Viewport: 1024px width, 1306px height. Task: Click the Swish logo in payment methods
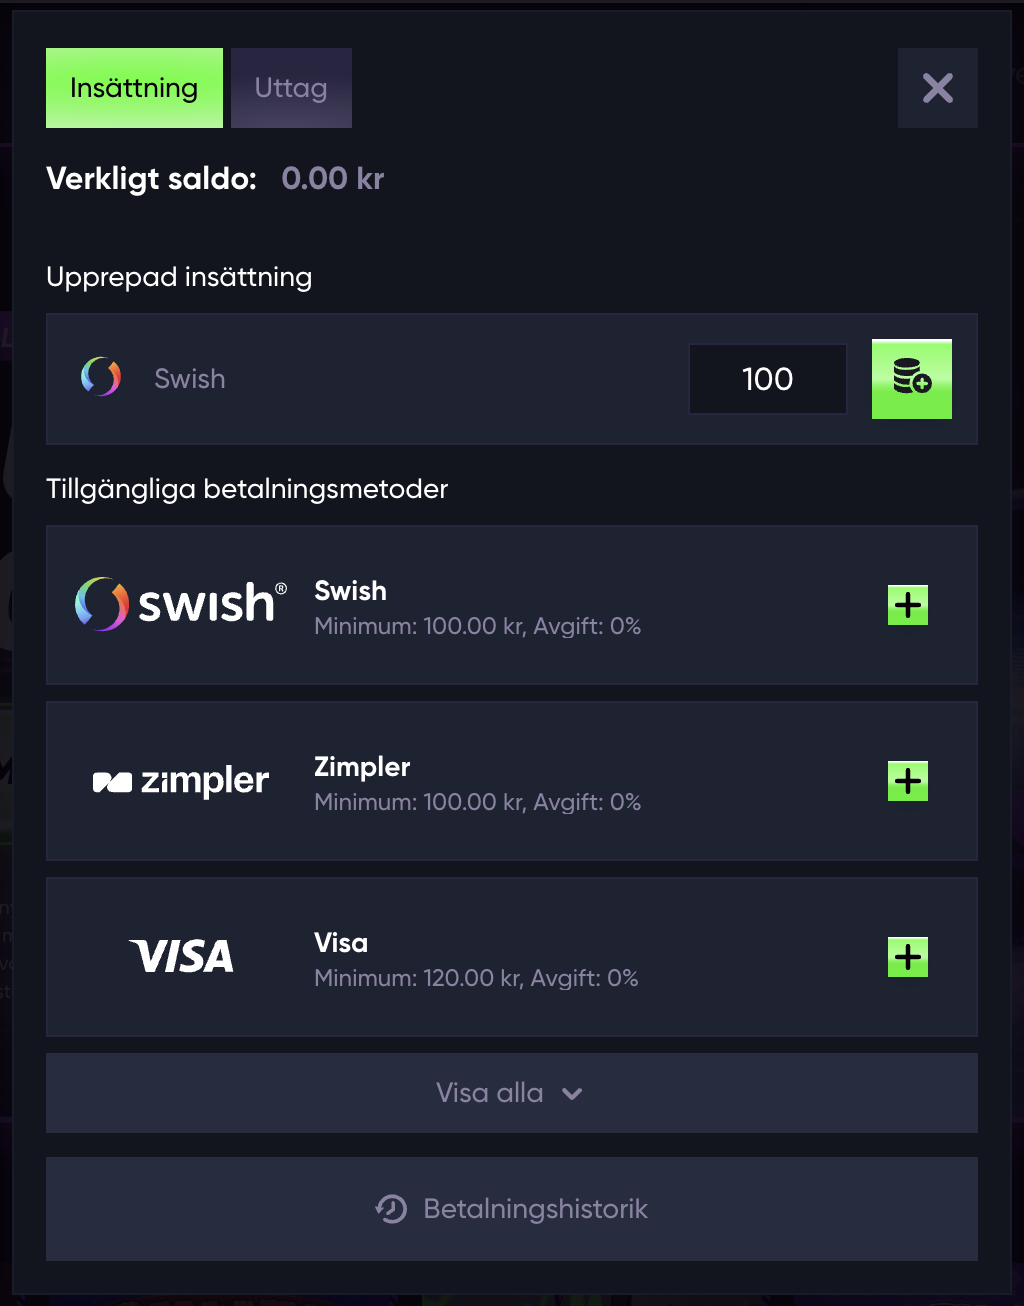178,604
